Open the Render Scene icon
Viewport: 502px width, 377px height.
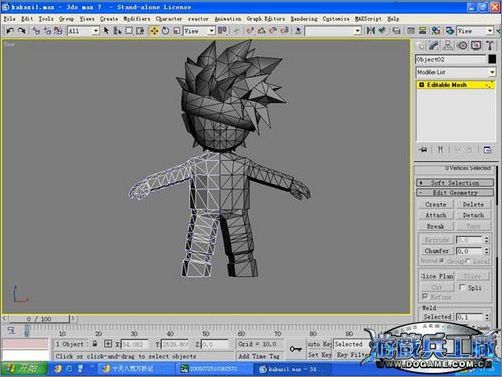(x=450, y=31)
